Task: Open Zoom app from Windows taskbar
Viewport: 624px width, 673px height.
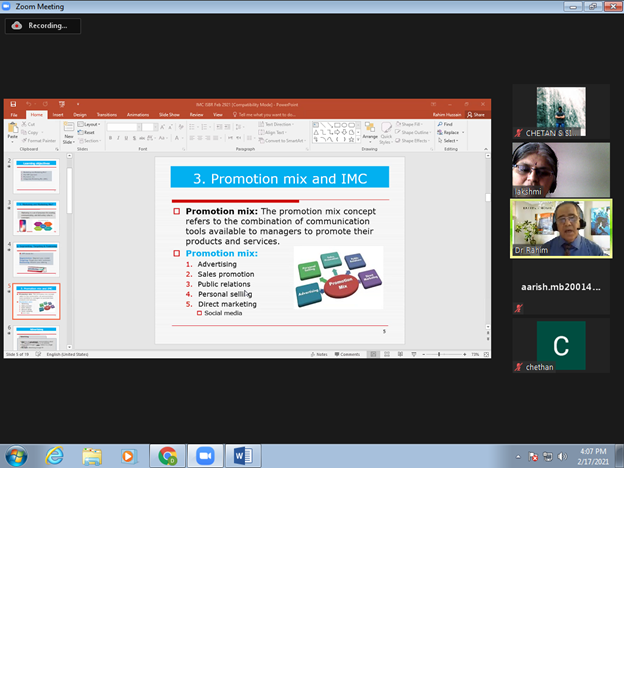Action: point(207,456)
